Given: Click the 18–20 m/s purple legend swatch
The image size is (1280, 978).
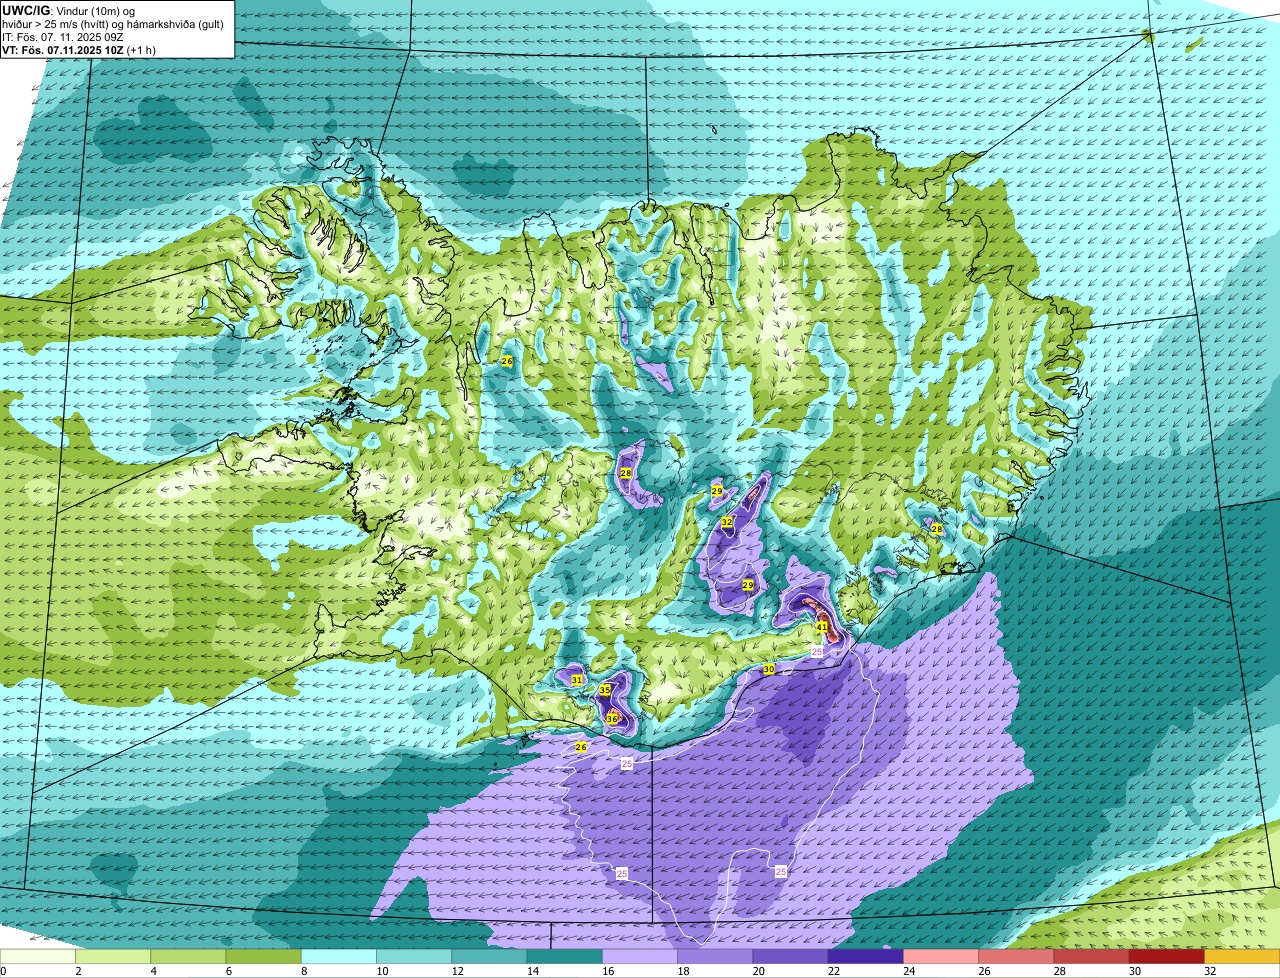Looking at the screenshot, I should coord(715,957).
